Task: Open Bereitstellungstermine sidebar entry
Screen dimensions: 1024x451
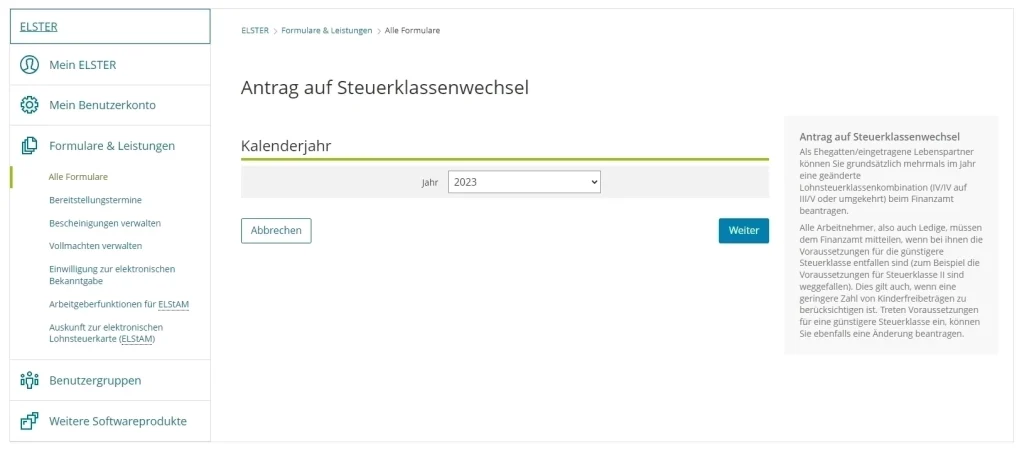Action: coord(95,200)
